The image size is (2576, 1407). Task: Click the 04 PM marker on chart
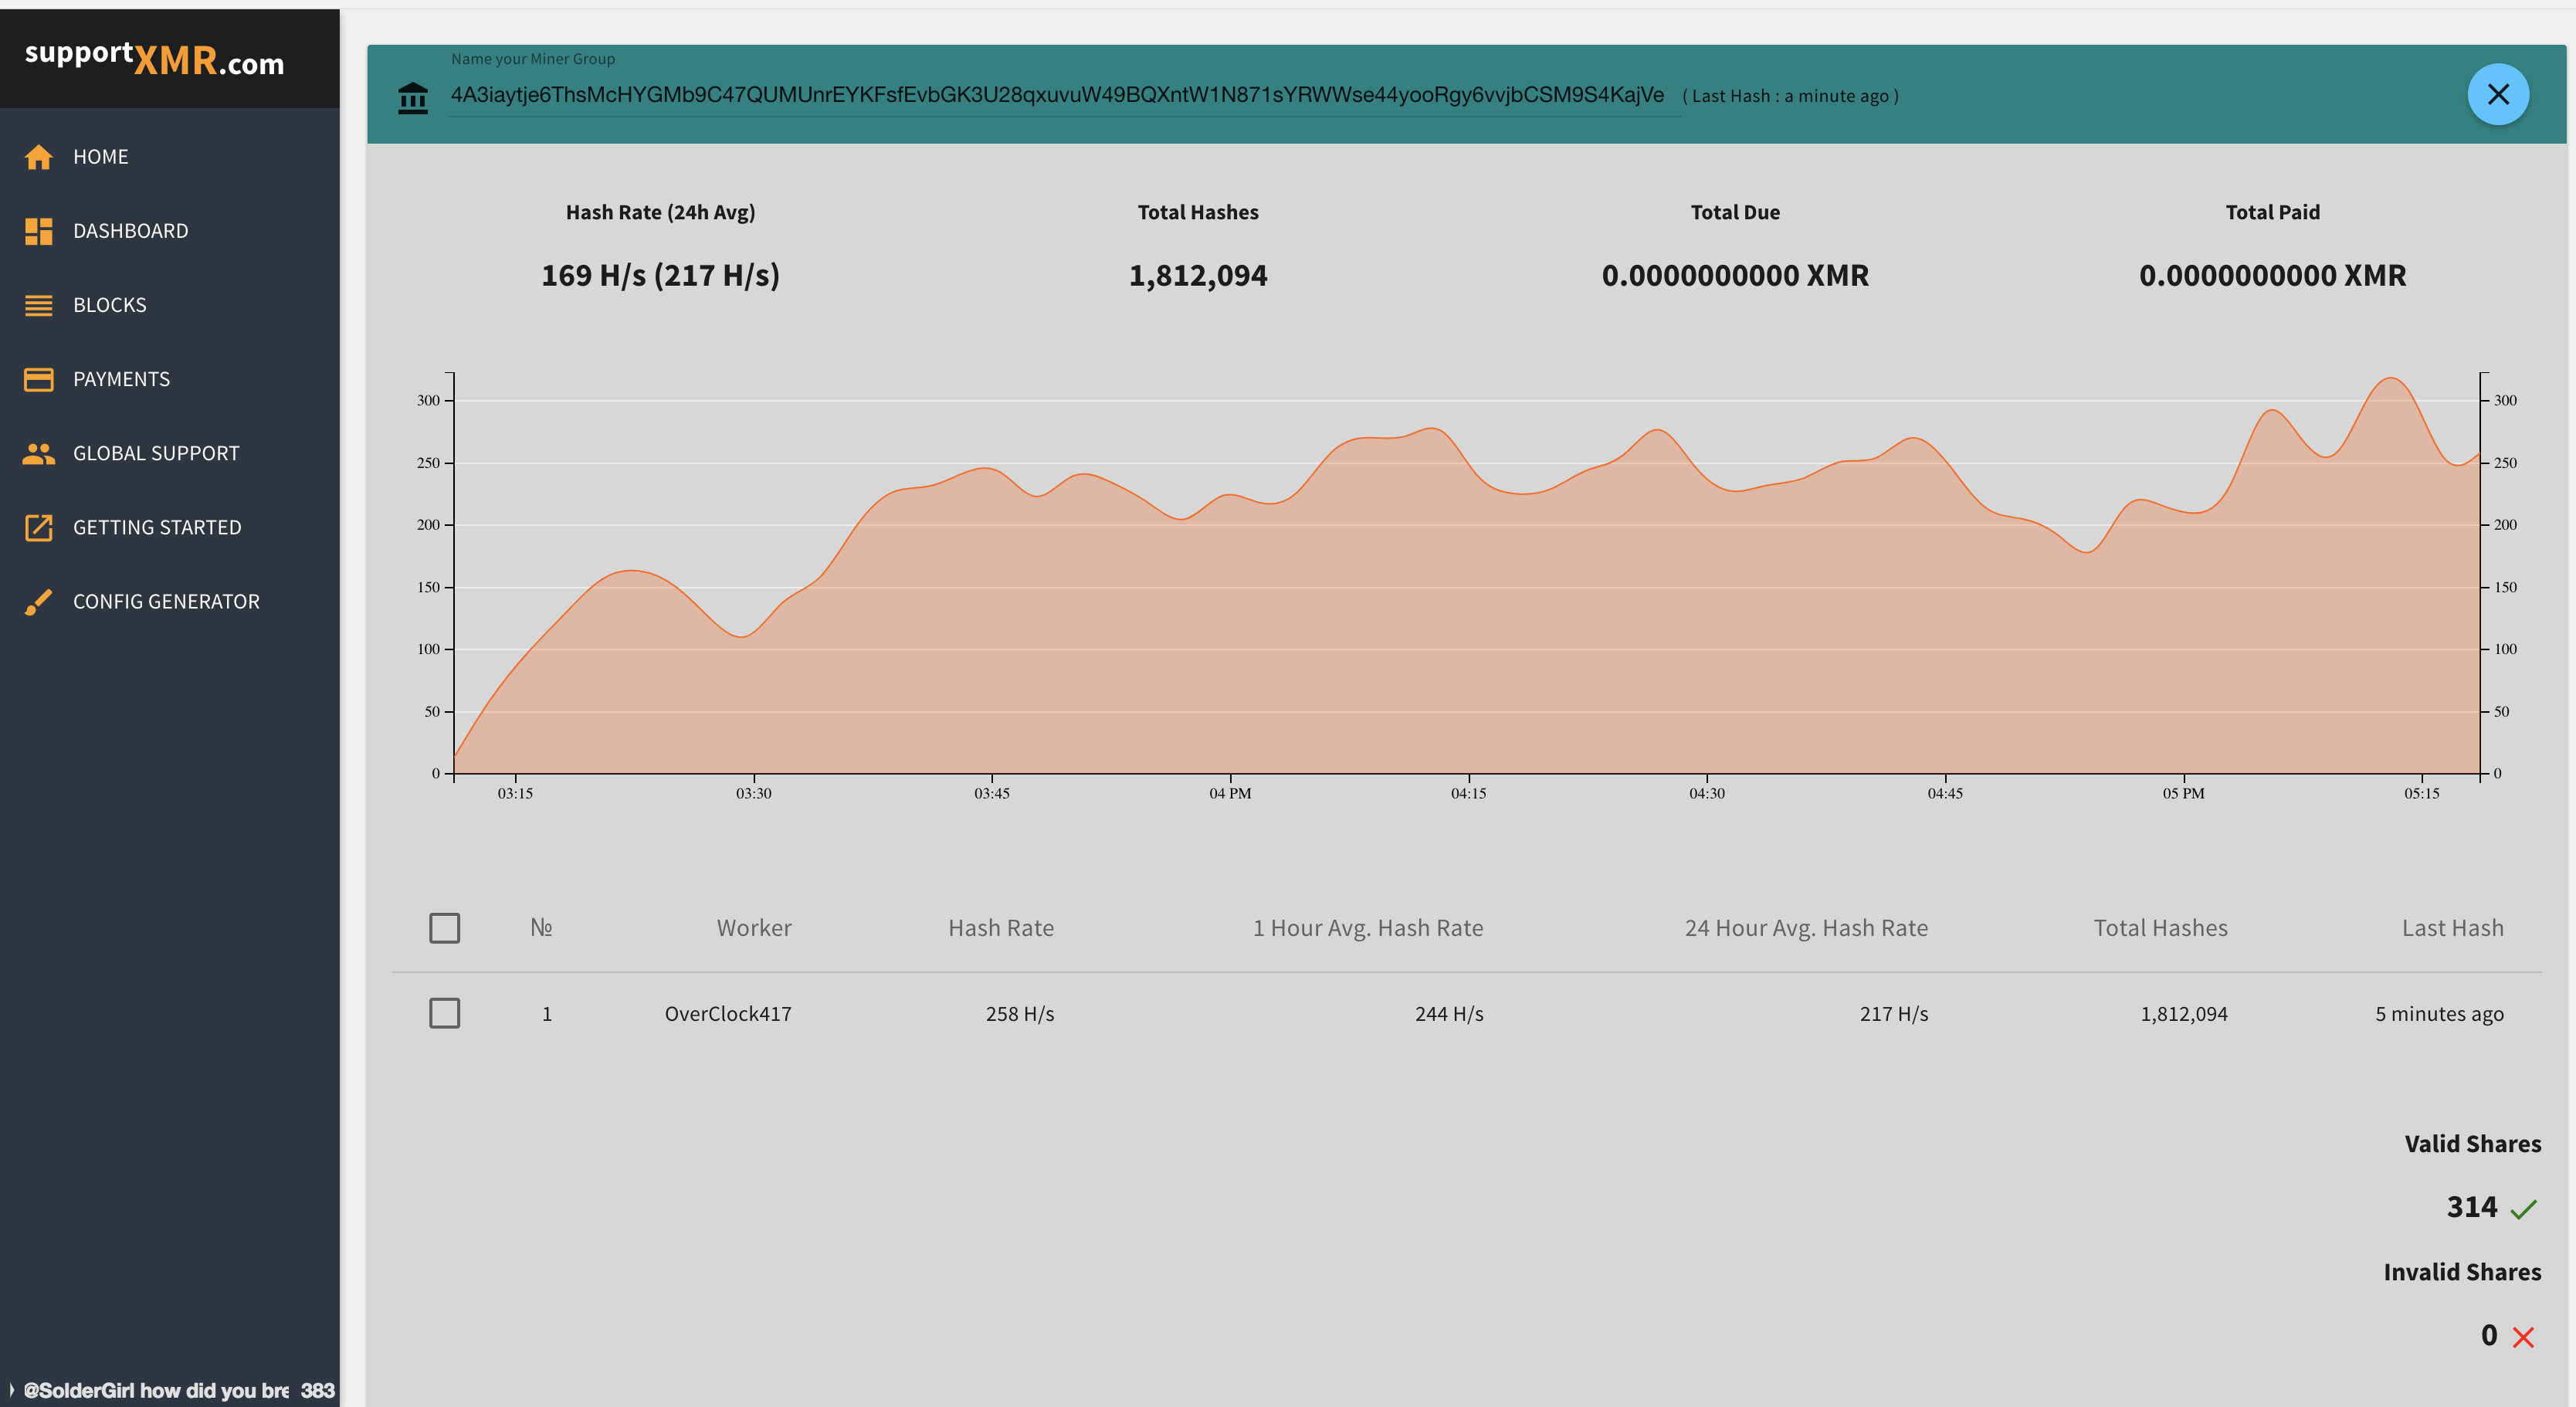[1229, 792]
